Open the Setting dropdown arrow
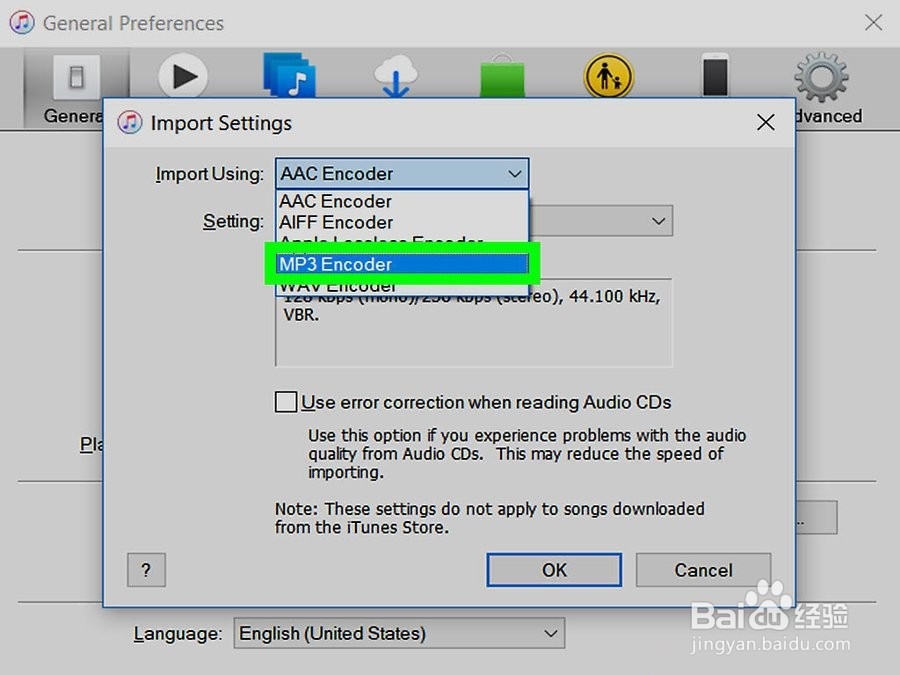The height and width of the screenshot is (675, 900). (x=658, y=221)
